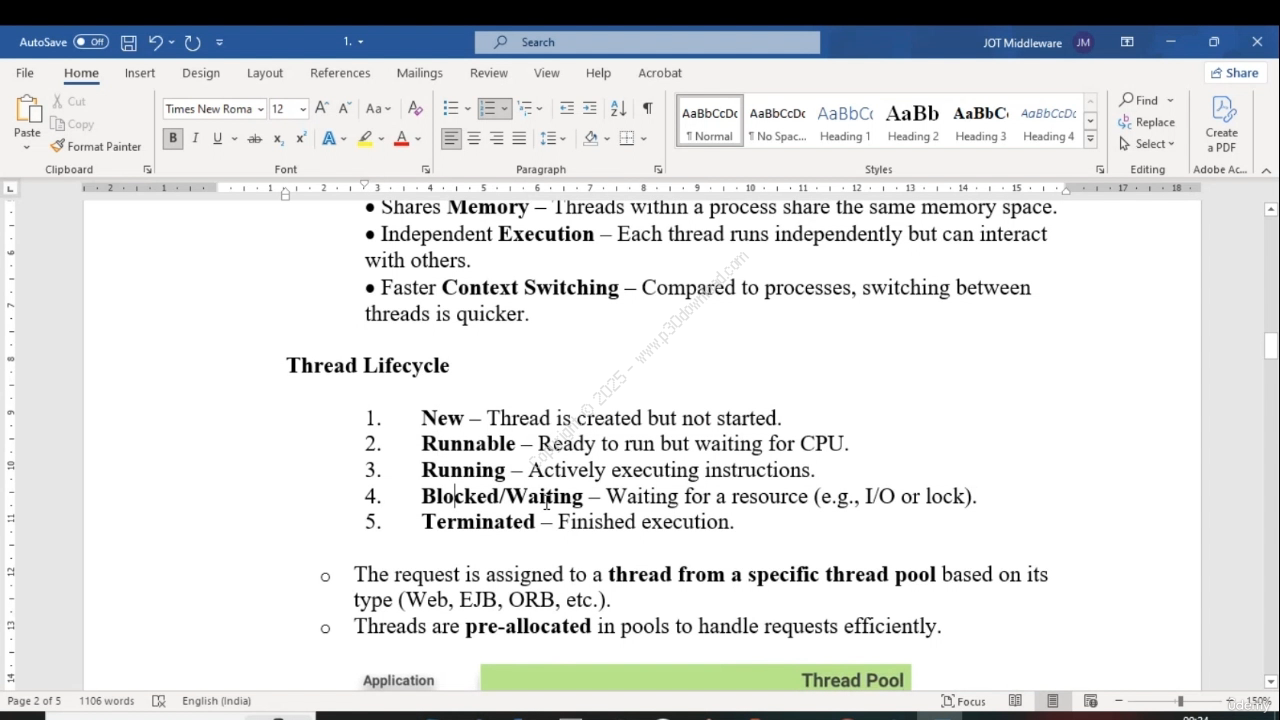
Task: Click the 1106 words count
Action: (107, 701)
